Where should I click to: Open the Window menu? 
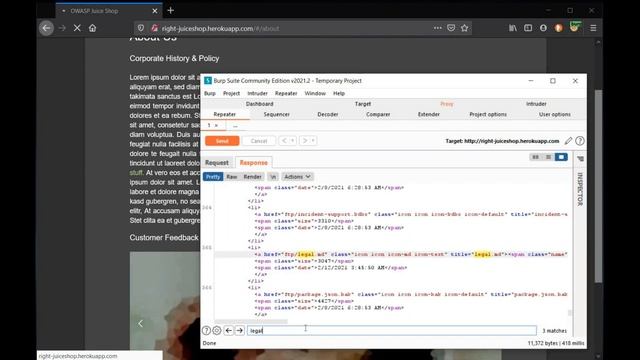pos(315,93)
